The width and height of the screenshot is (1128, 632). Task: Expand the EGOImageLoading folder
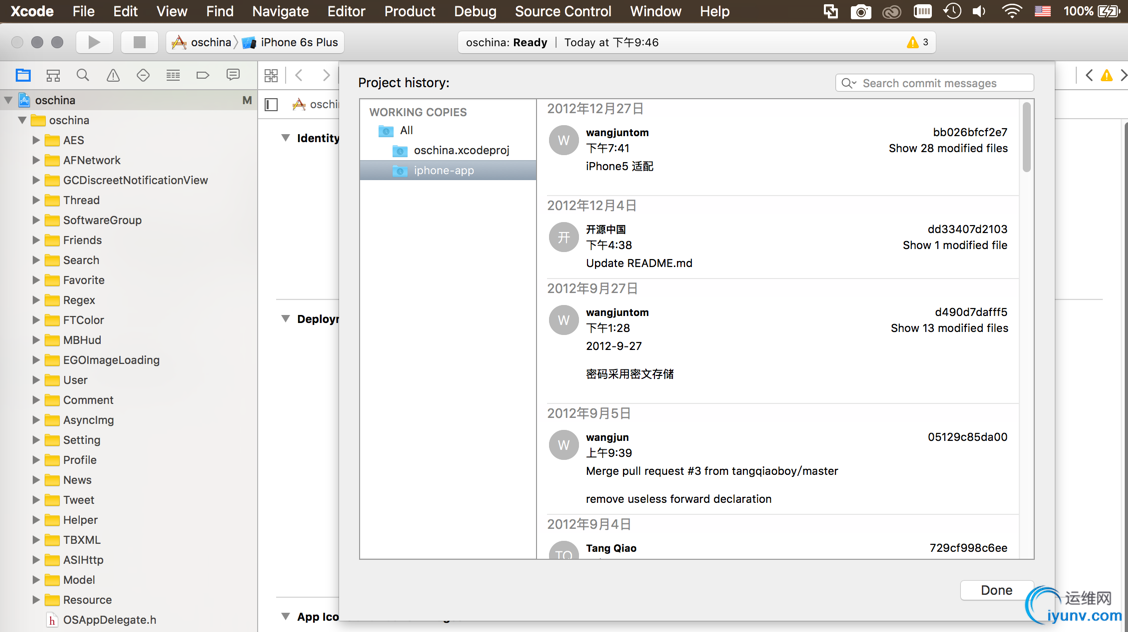pyautogui.click(x=35, y=360)
